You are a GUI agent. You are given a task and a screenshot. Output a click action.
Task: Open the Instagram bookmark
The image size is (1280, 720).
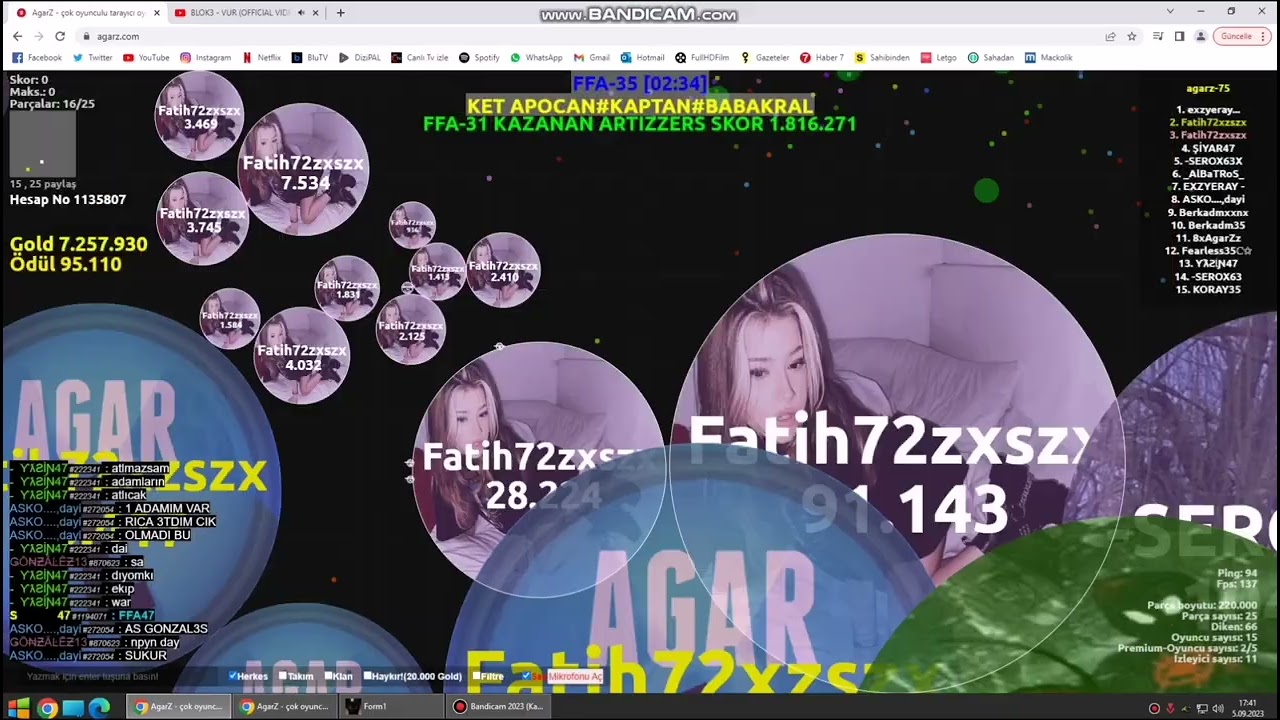[205, 58]
